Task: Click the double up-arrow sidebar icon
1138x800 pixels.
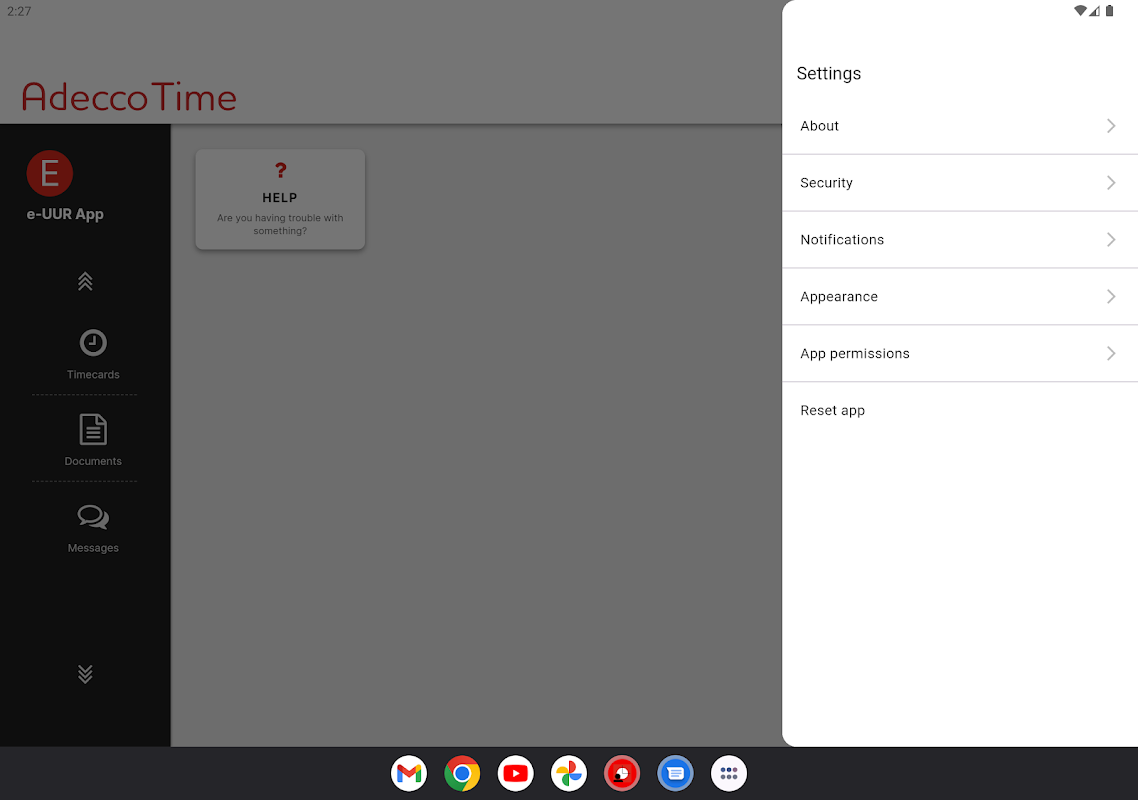Action: pyautogui.click(x=85, y=282)
